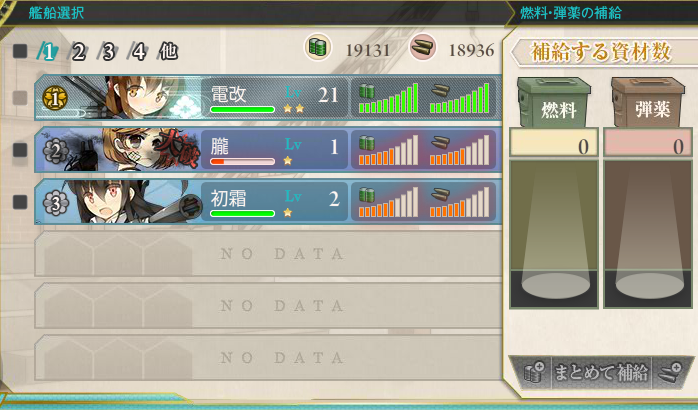698x410 pixels.
Task: Click the fuel drum icon beside 19131
Action: 318,47
